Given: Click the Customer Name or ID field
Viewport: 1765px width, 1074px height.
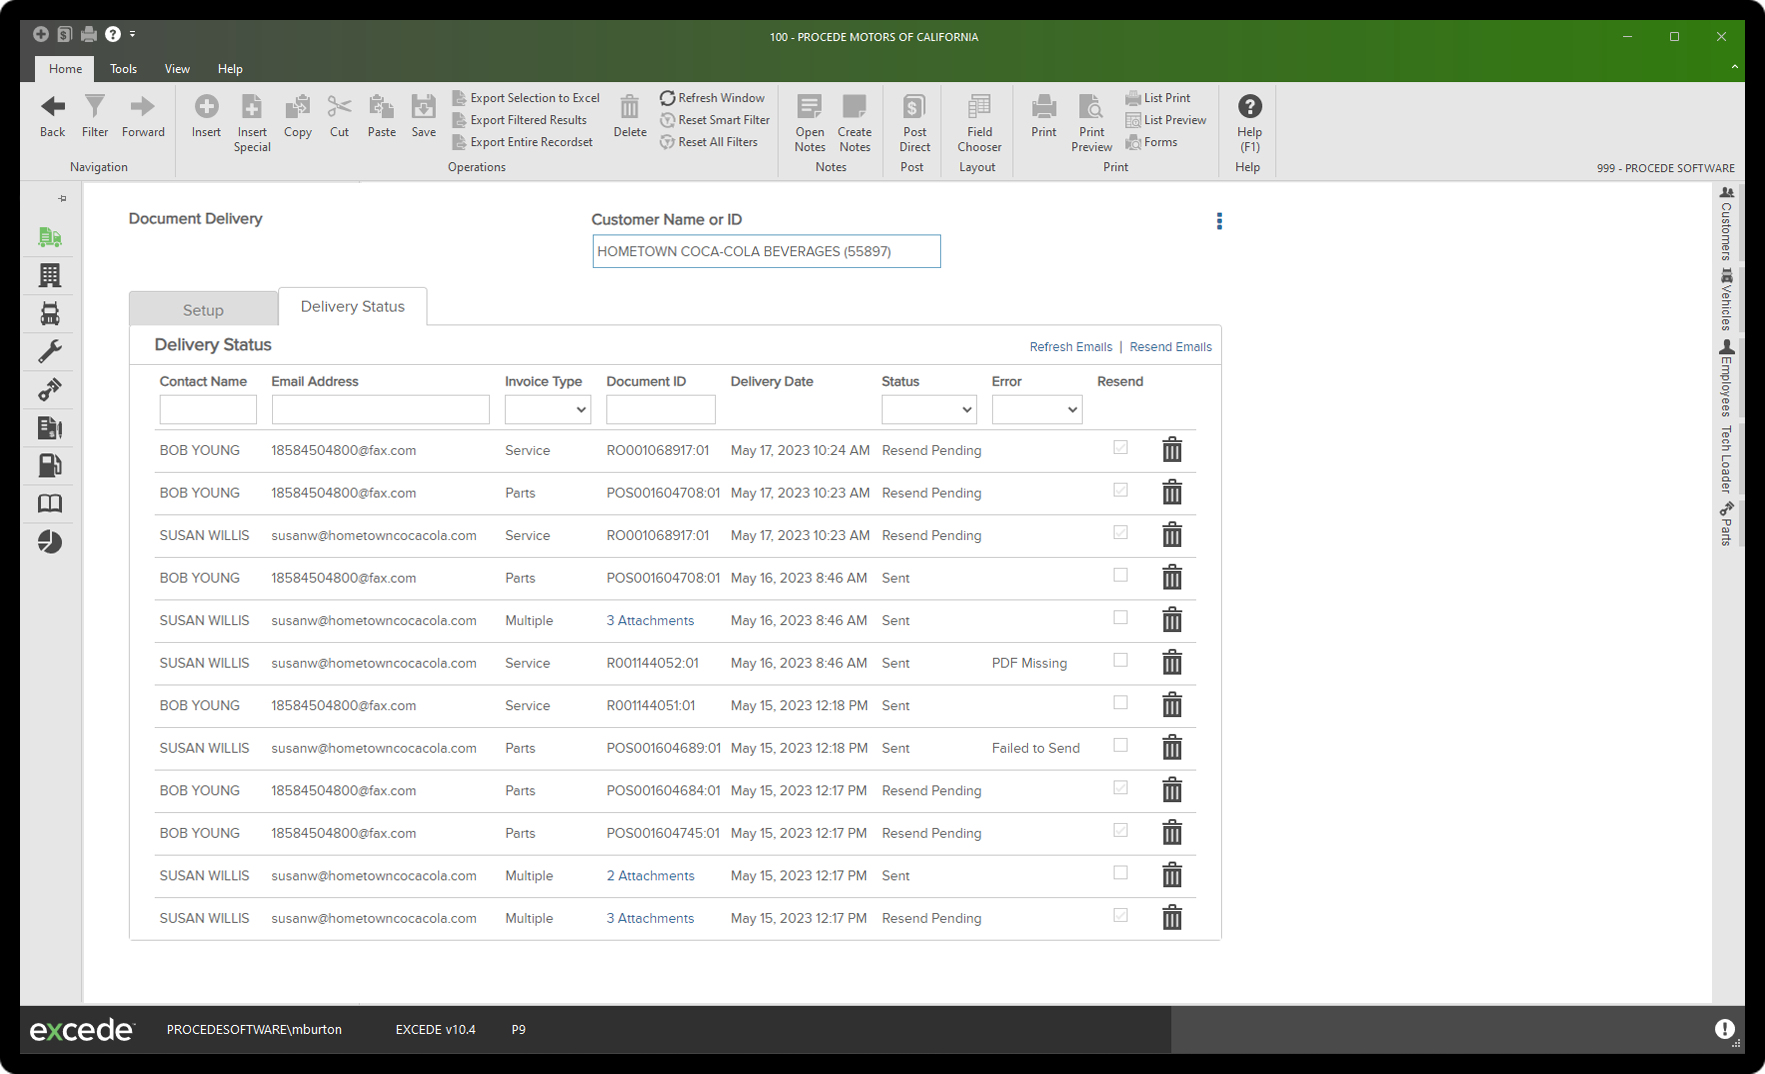Looking at the screenshot, I should [766, 251].
